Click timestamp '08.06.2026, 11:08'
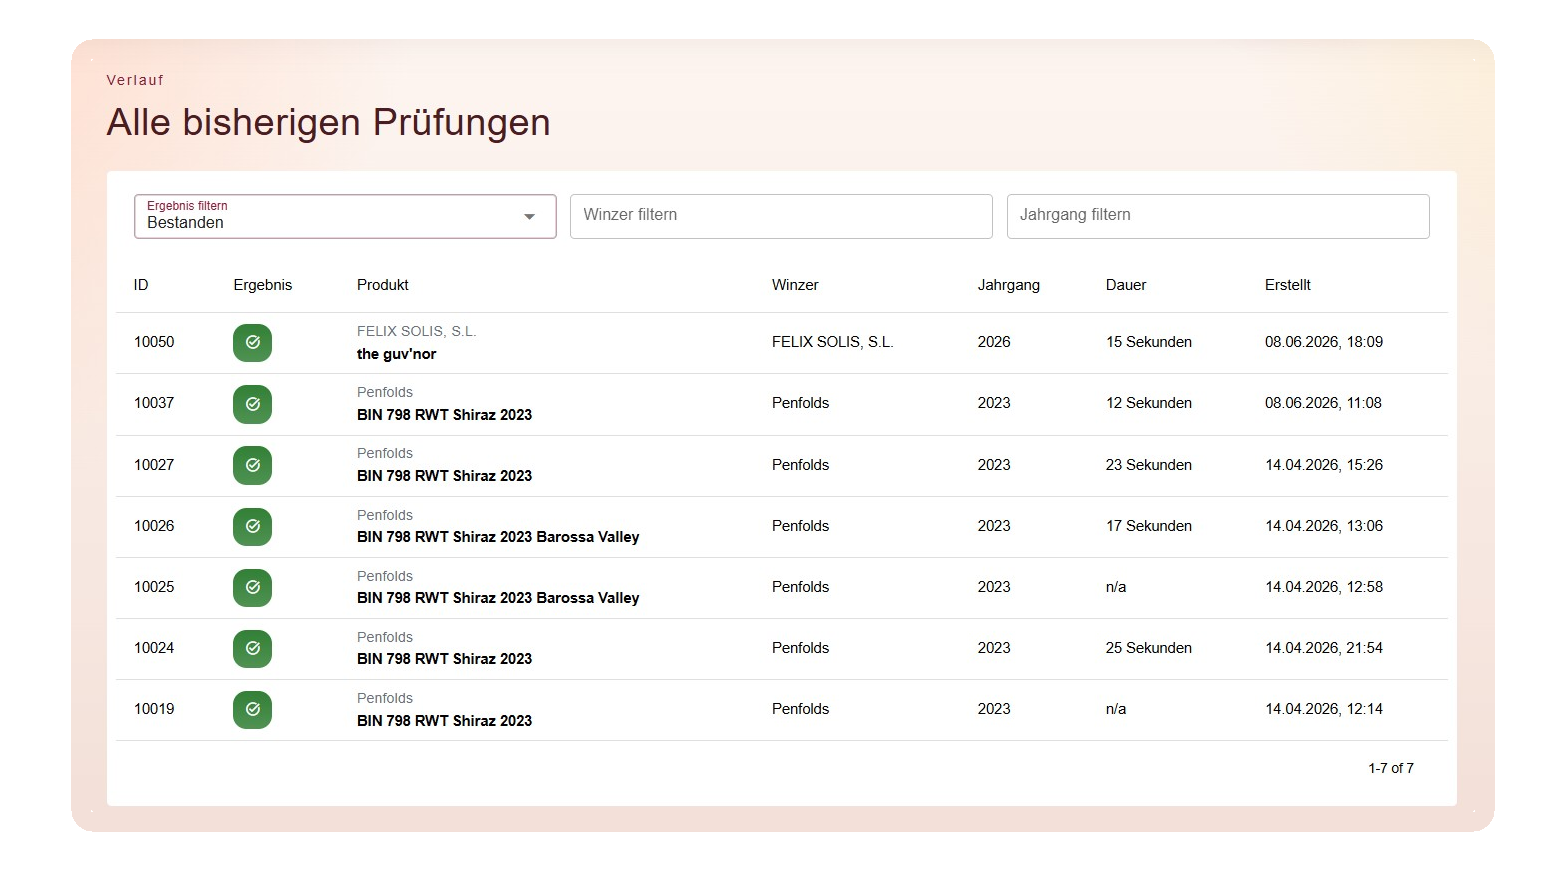The width and height of the screenshot is (1568, 872). point(1323,403)
